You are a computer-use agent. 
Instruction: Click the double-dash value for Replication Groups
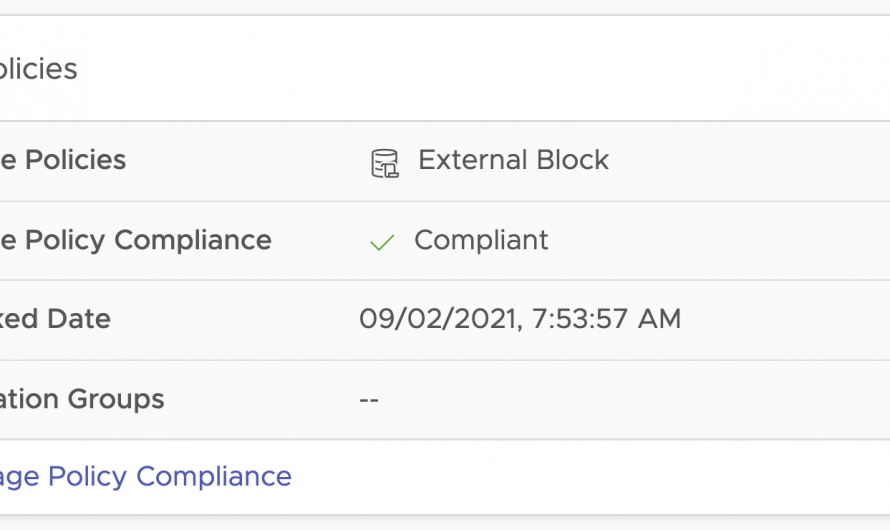pos(368,399)
